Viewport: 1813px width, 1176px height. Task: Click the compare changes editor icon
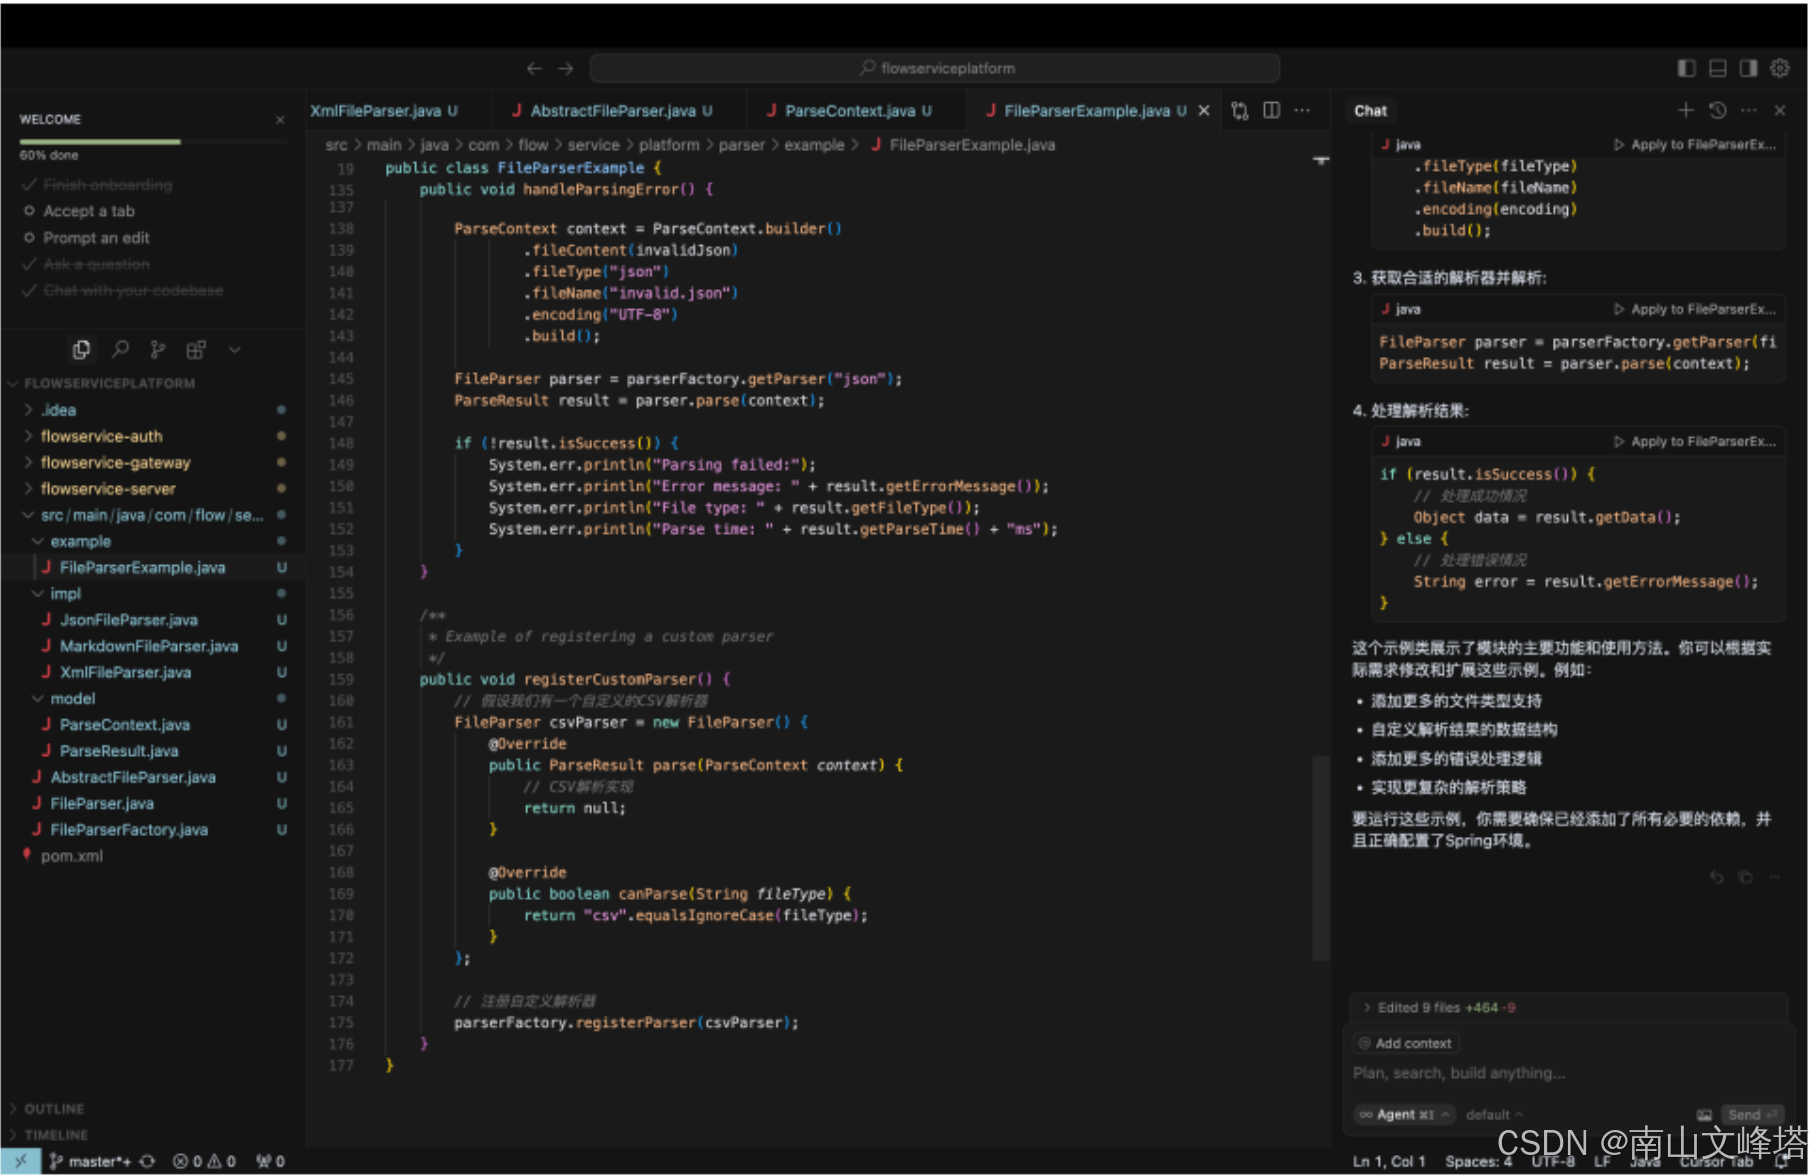(x=1240, y=111)
